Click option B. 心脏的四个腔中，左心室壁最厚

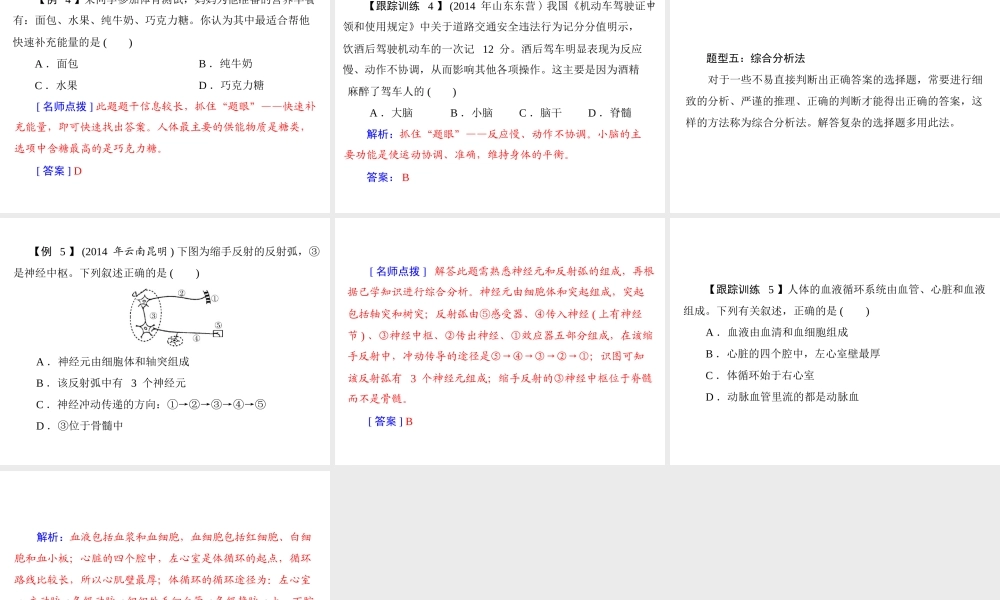click(x=793, y=354)
